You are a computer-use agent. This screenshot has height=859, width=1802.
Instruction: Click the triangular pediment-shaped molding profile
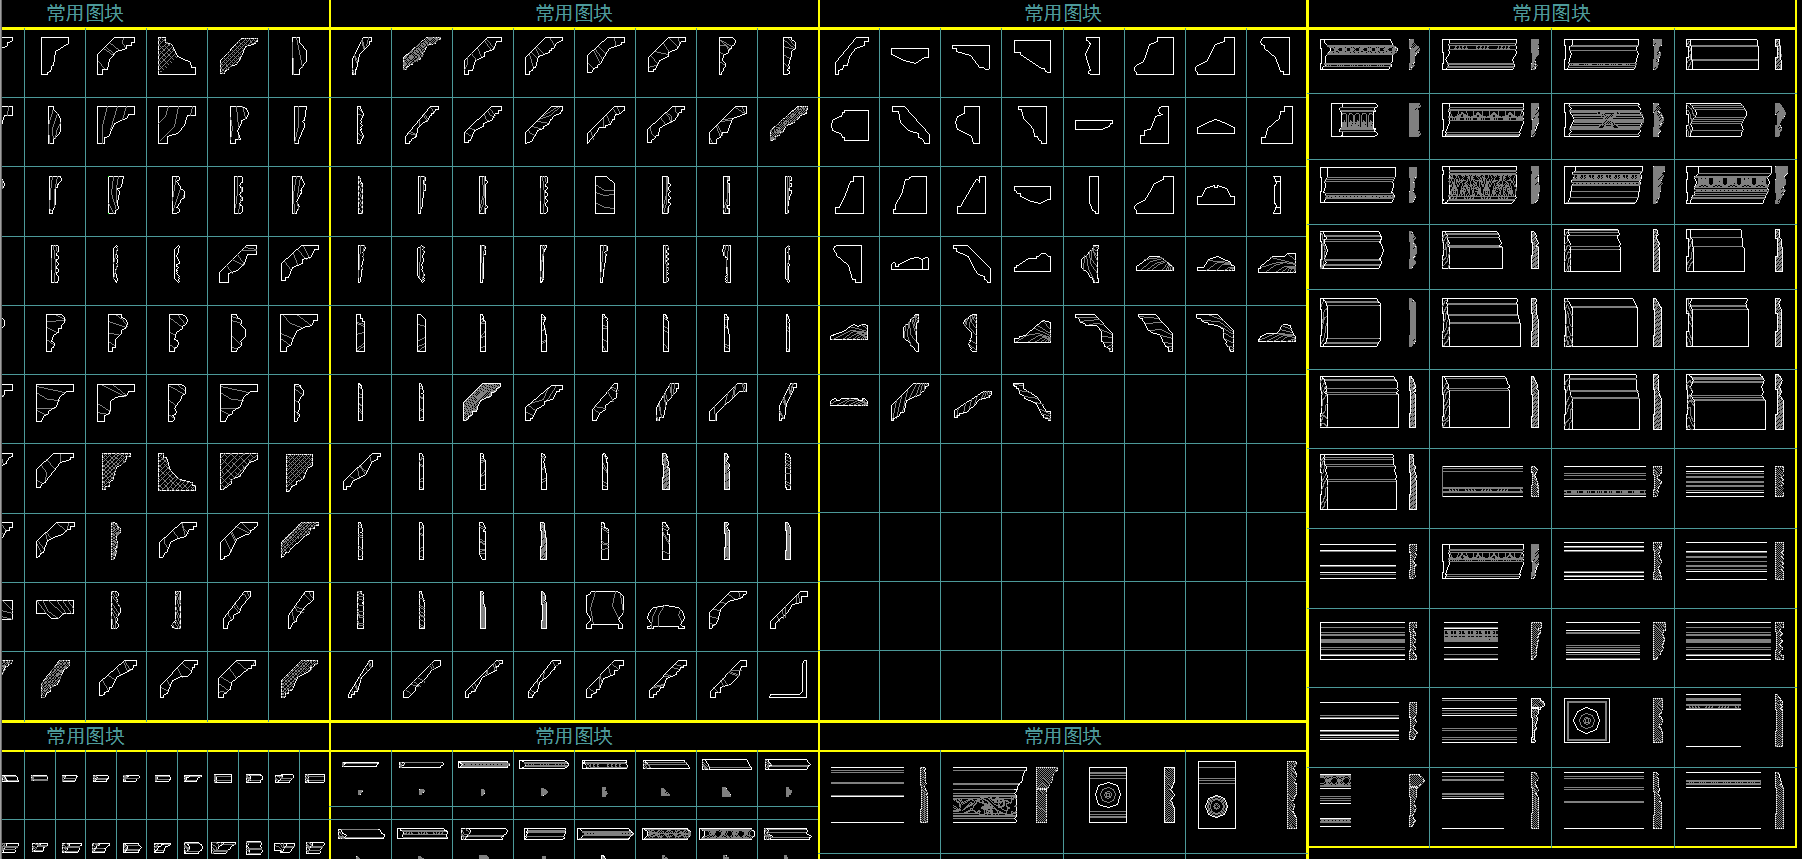(x=1215, y=127)
